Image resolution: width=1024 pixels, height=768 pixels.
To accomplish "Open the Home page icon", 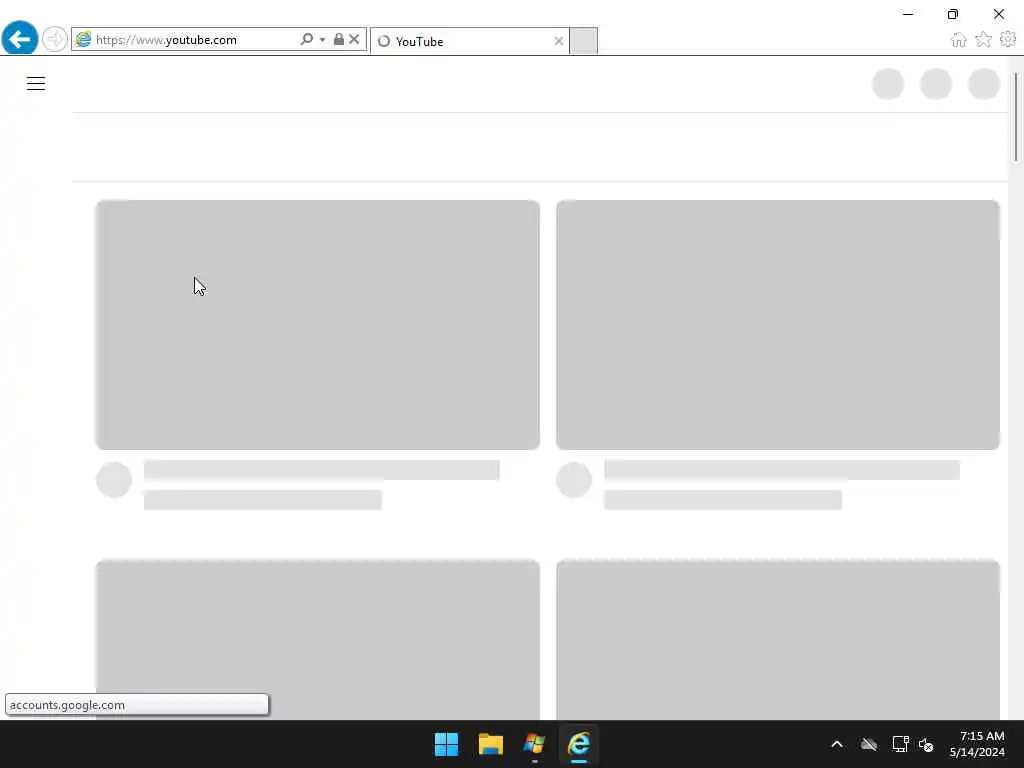I will [959, 40].
